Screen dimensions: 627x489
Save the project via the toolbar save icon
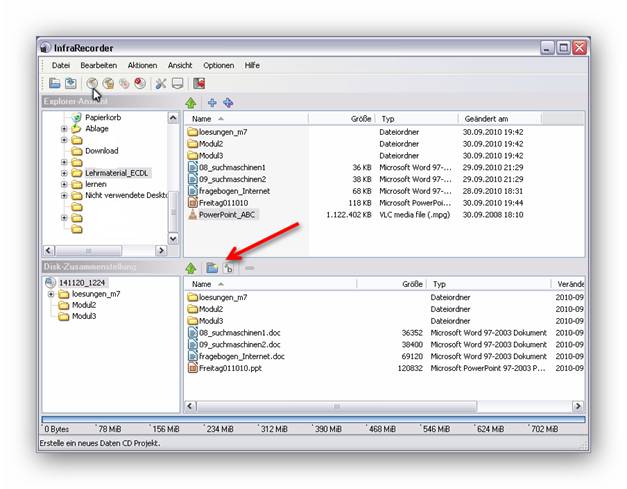pyautogui.click(x=71, y=83)
